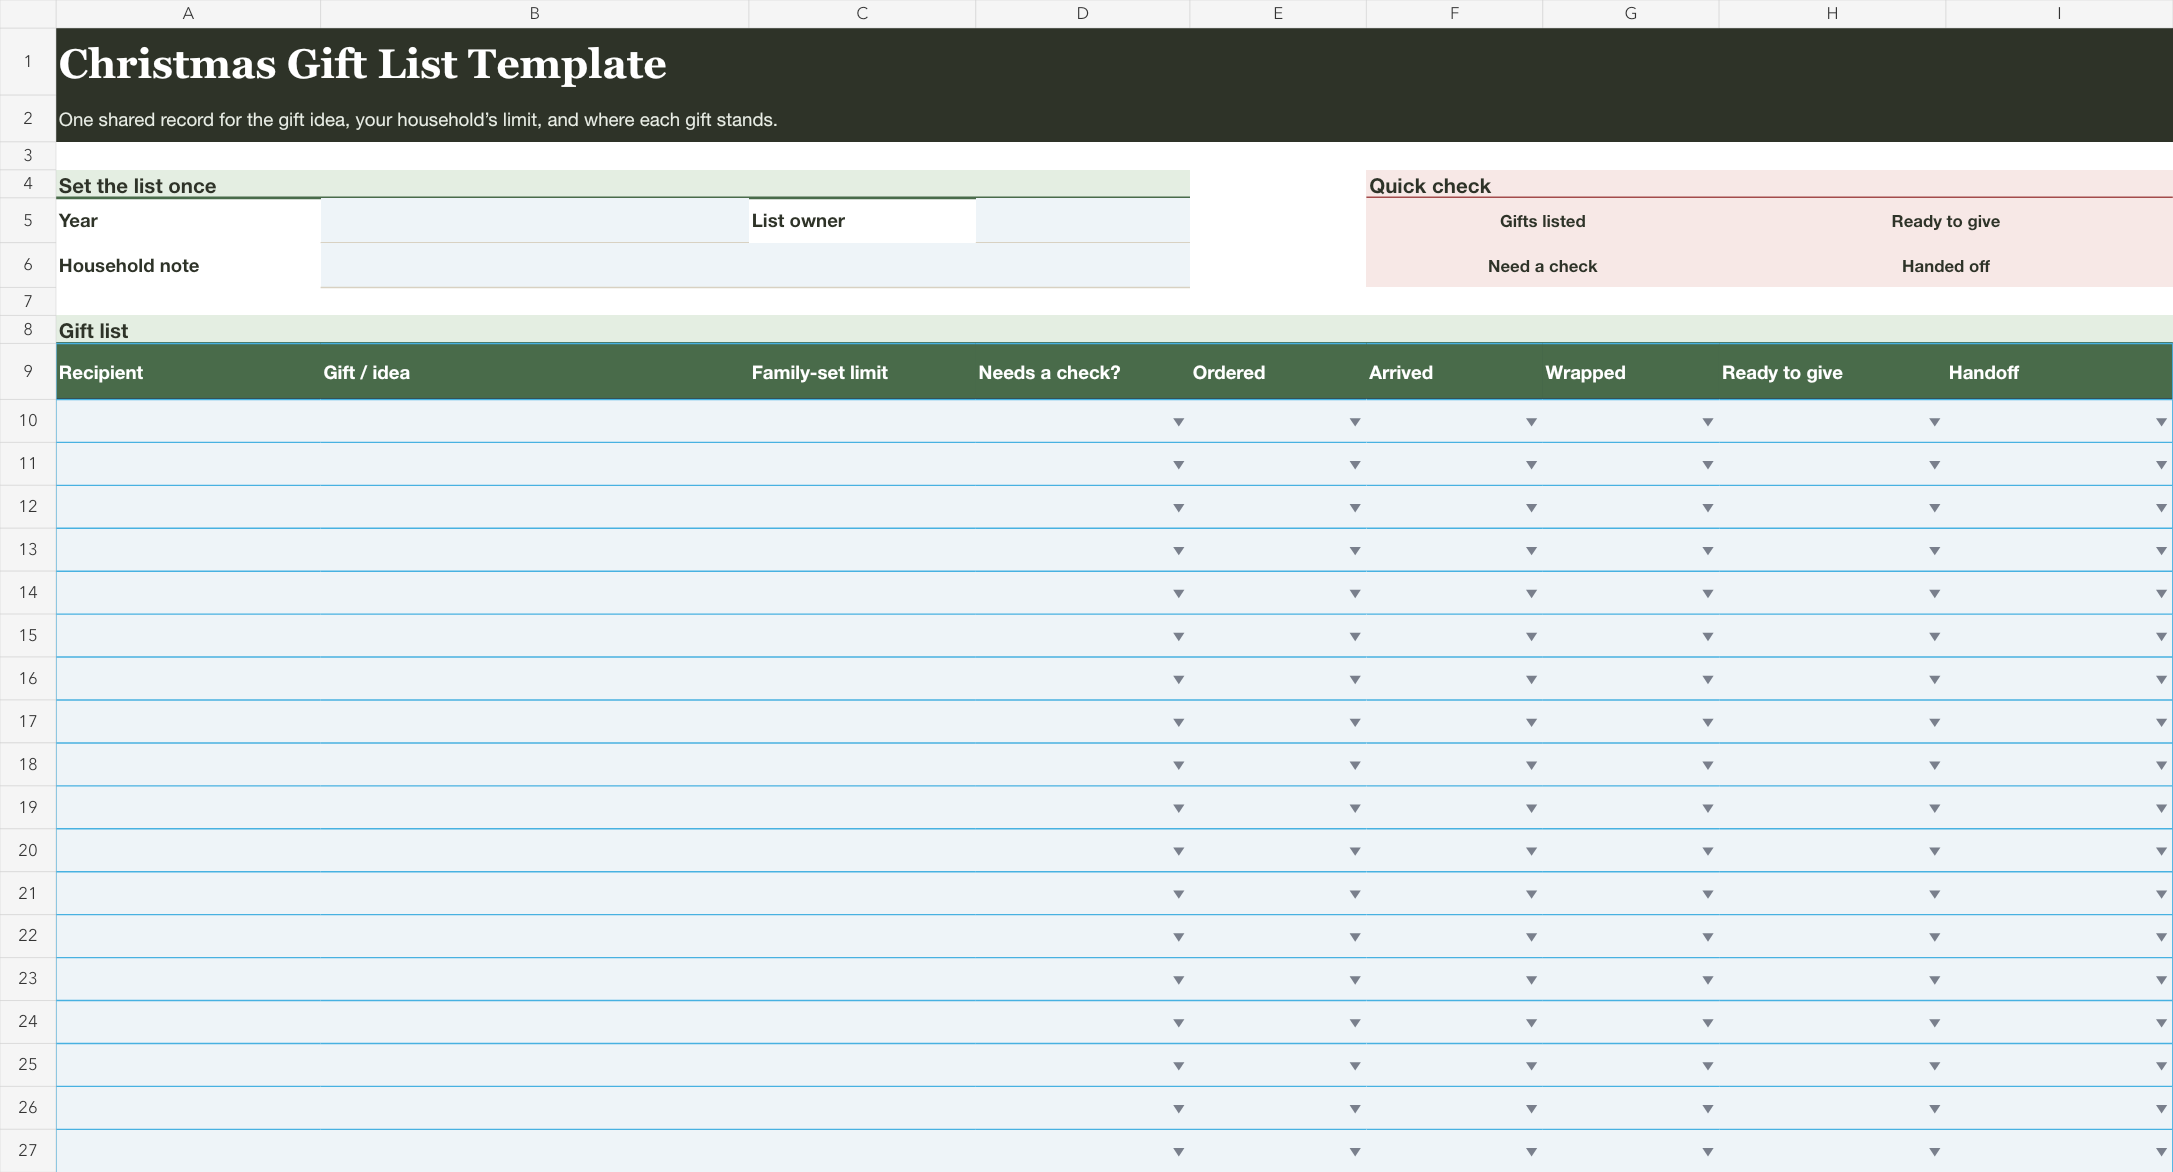
Task: Click the Family-set limit cell in row 12
Action: pos(862,507)
